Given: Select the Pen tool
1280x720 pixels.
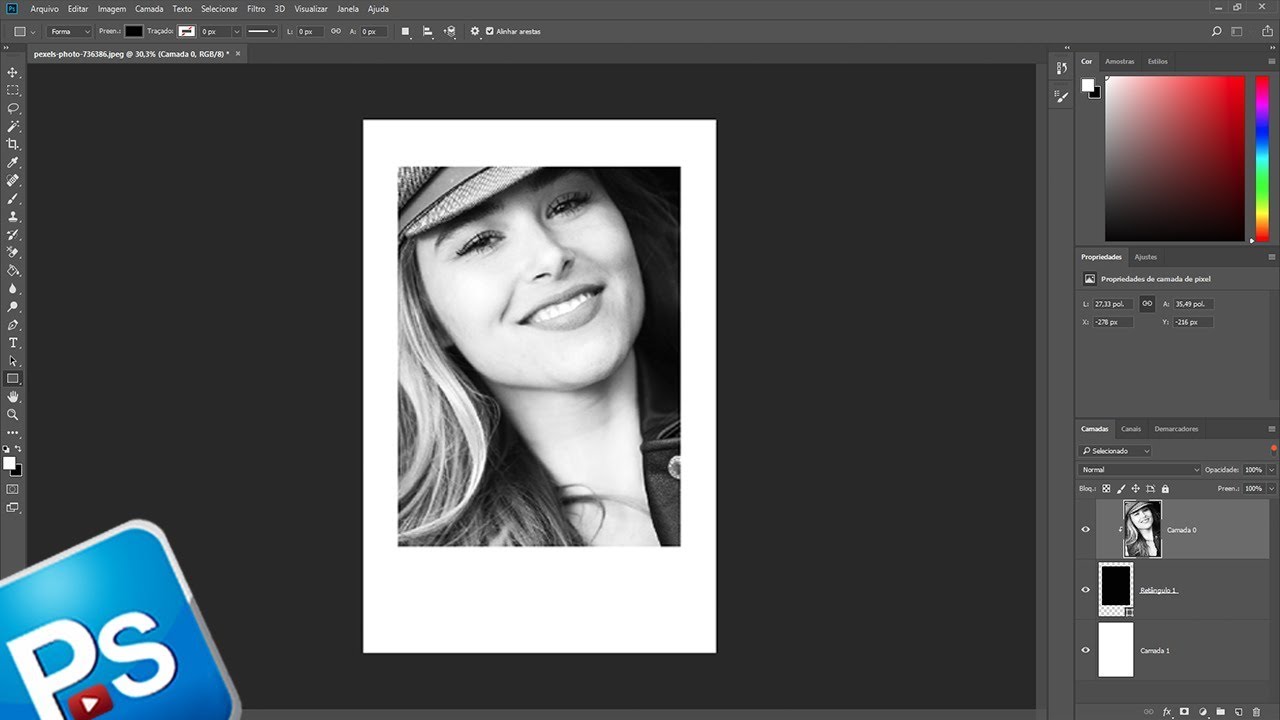Looking at the screenshot, I should click(x=13, y=325).
